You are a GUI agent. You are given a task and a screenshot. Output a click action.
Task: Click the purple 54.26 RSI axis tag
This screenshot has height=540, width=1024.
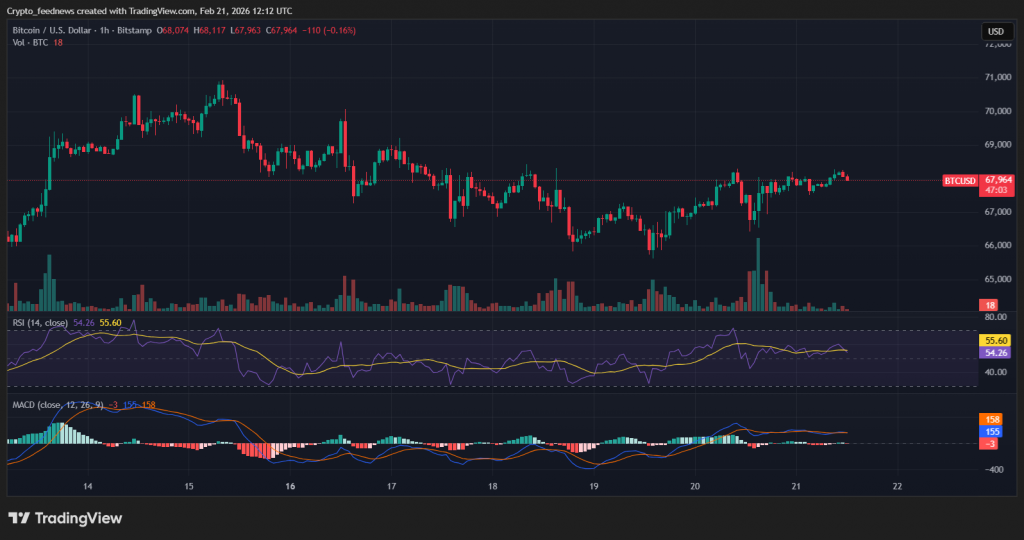coord(997,353)
